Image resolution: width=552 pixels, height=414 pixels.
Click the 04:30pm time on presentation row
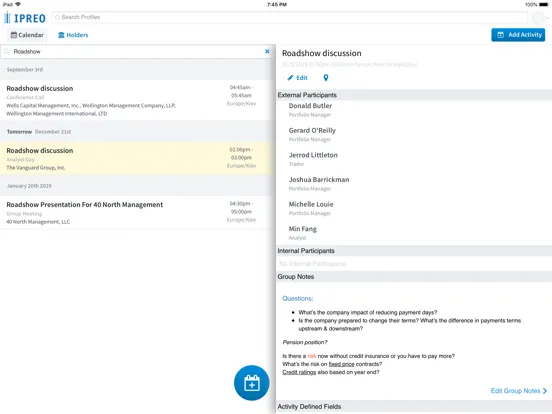coord(240,203)
